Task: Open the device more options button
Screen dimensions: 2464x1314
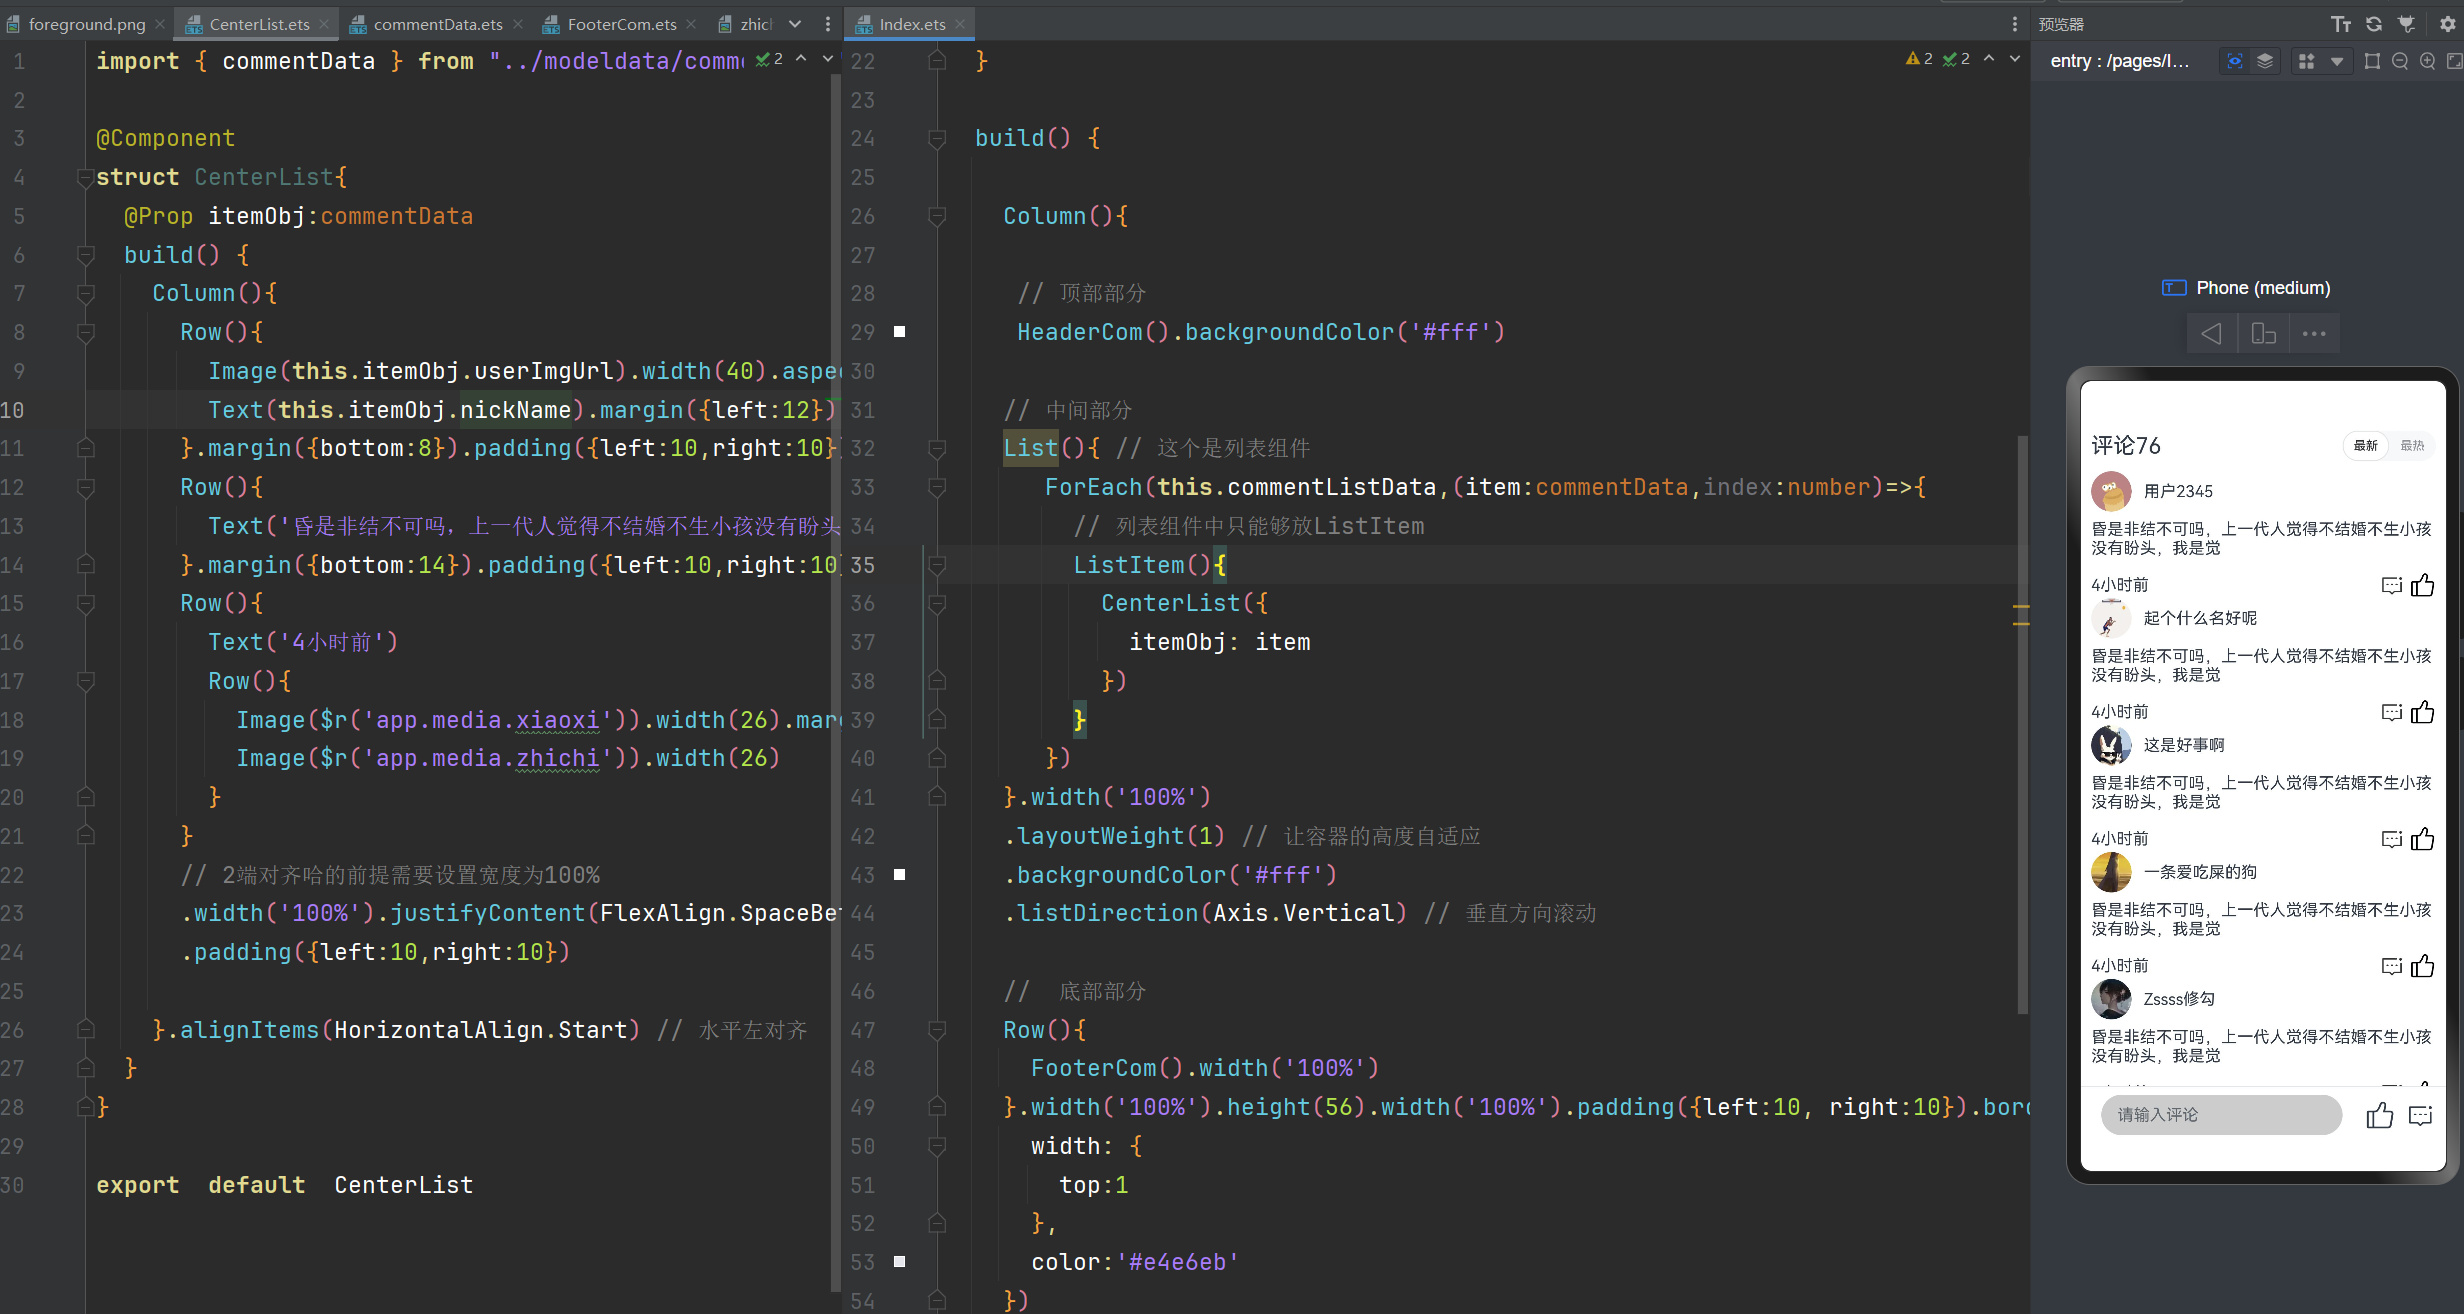Action: tap(2314, 333)
